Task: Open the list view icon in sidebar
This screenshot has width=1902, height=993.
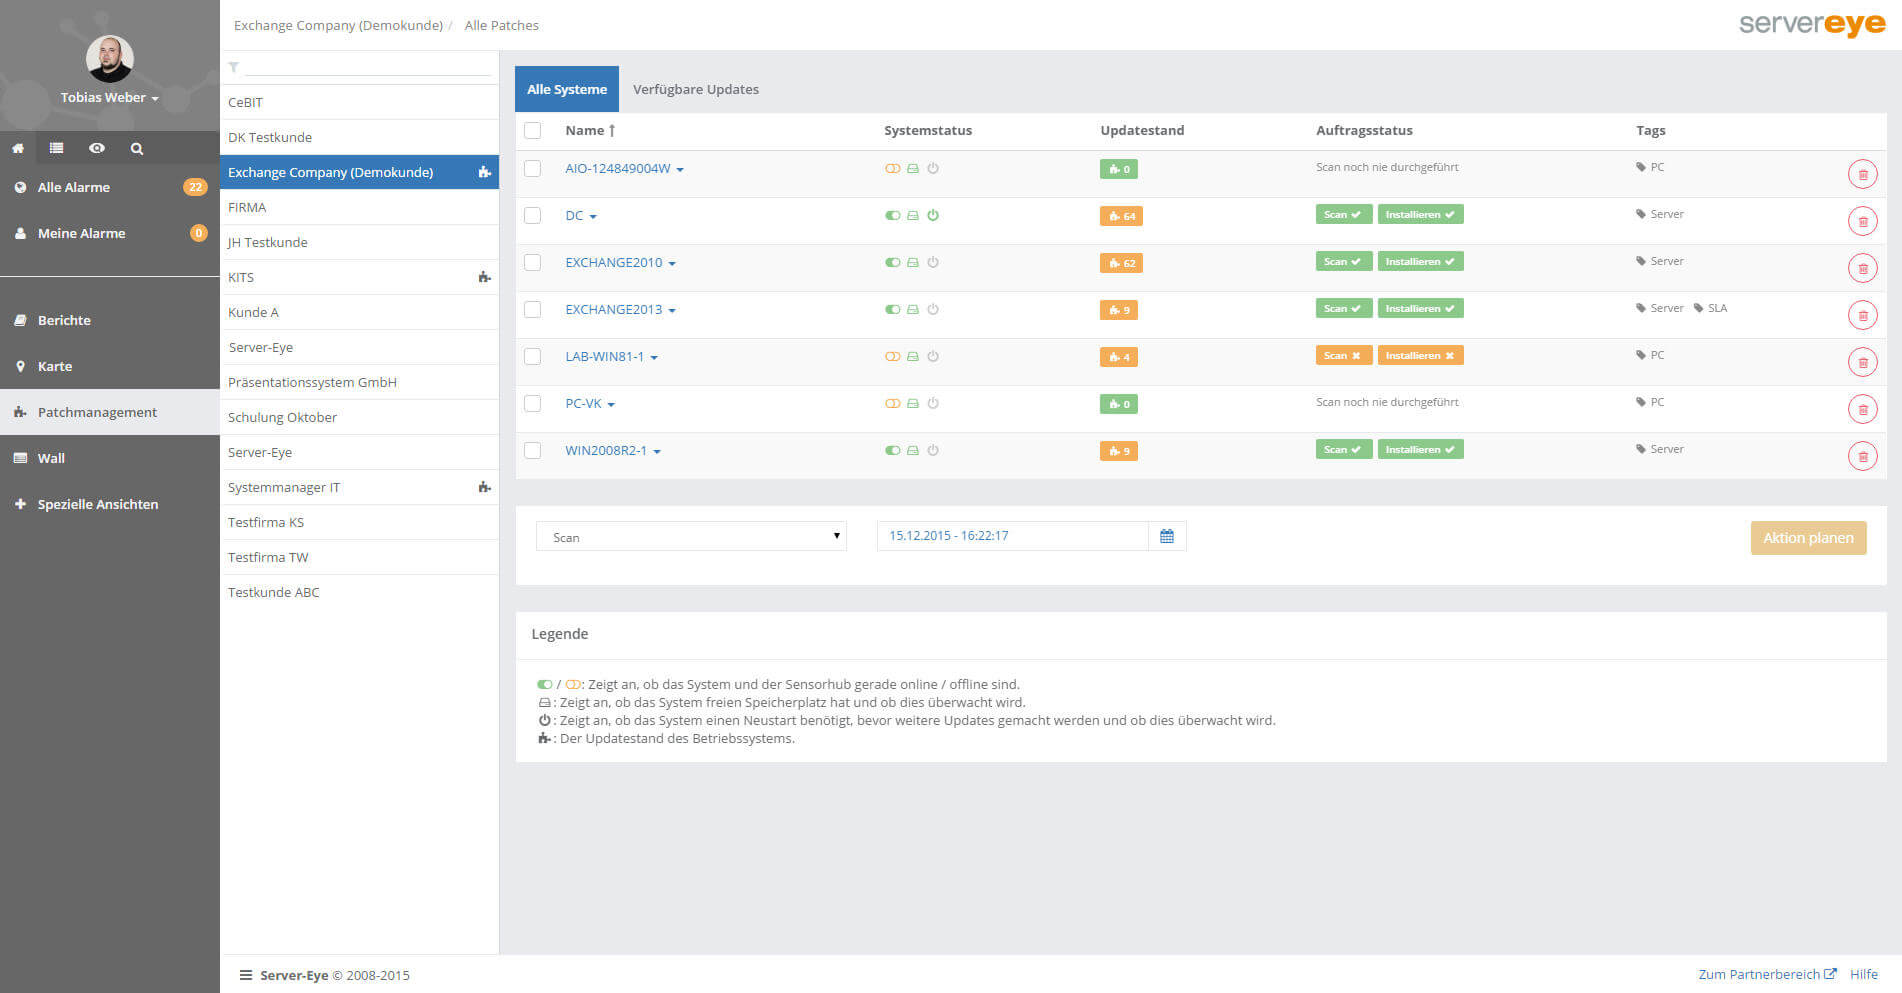Action: [x=57, y=148]
